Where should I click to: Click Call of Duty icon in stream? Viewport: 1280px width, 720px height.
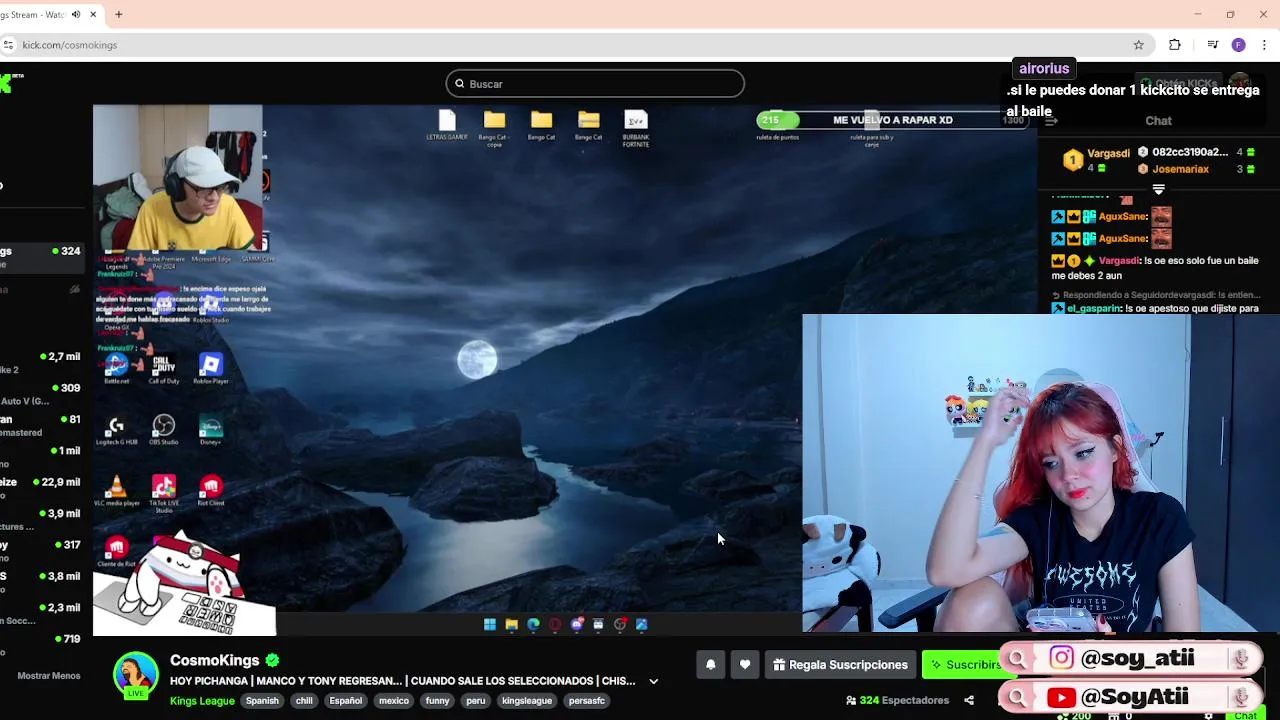pos(164,369)
